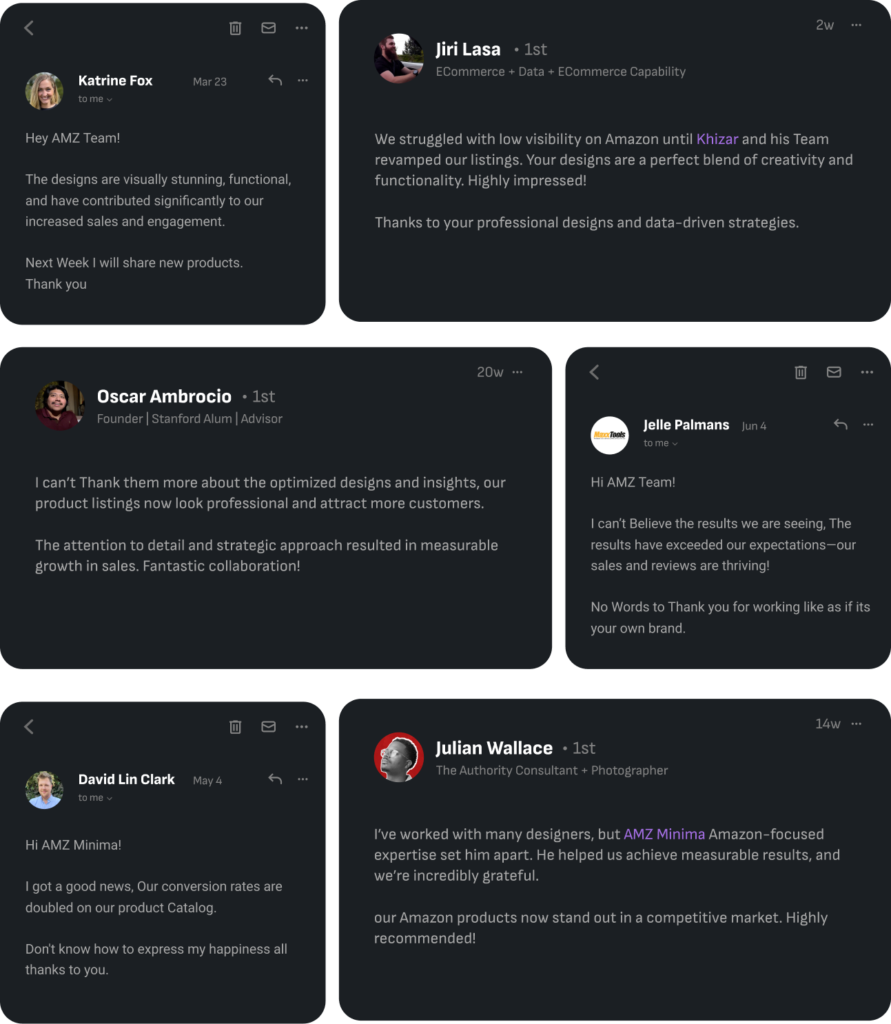Reply to Katrine Fox's message
The width and height of the screenshot is (891, 1024).
click(x=275, y=80)
